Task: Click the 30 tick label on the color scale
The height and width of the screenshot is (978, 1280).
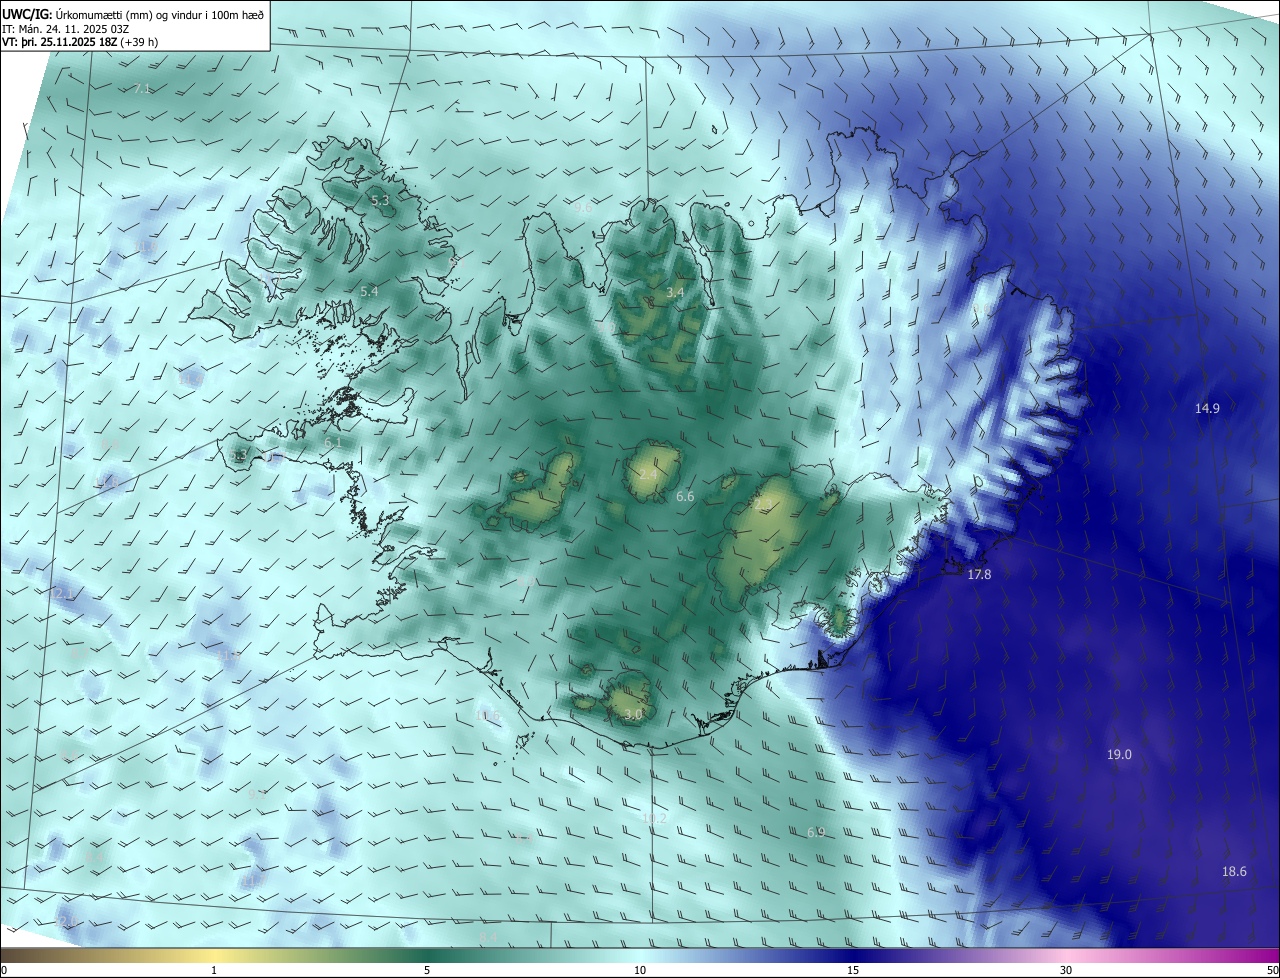Action: point(1066,970)
